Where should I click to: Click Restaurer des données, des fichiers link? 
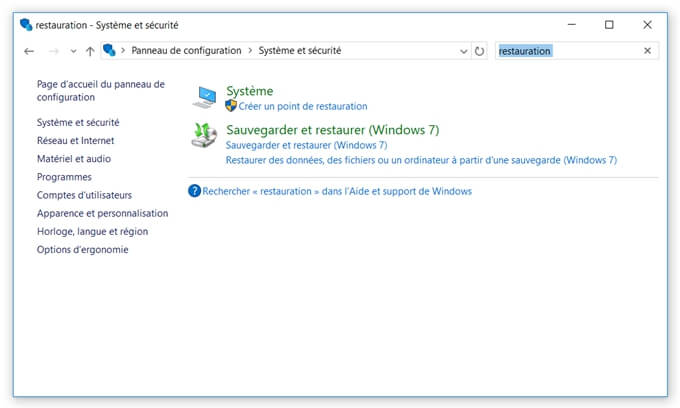pyautogui.click(x=421, y=160)
